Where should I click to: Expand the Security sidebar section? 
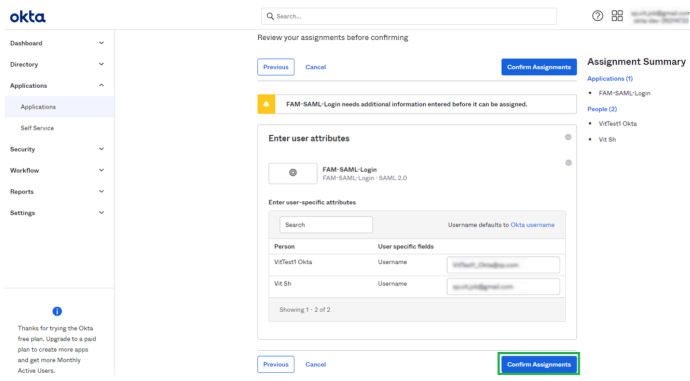tap(57, 149)
